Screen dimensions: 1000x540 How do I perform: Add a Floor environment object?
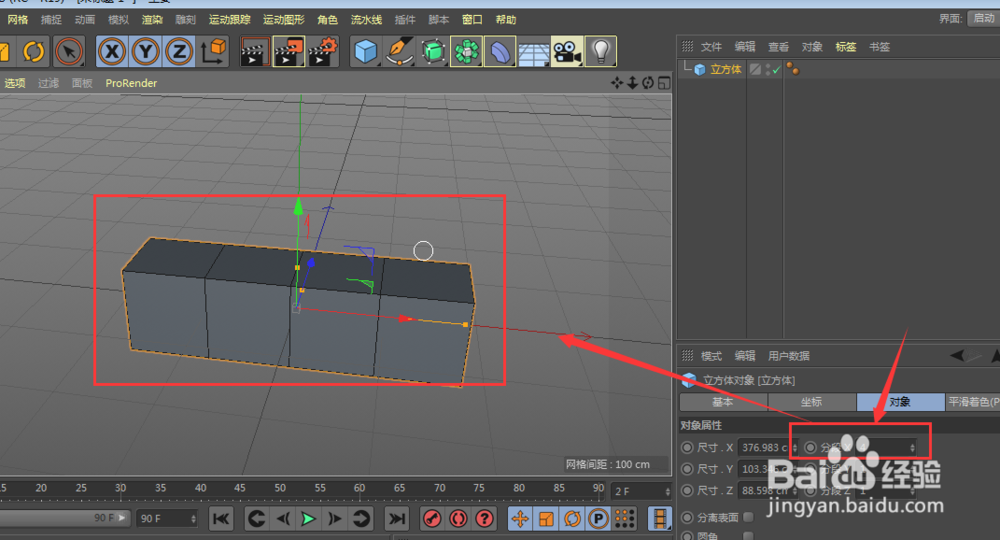pos(533,53)
